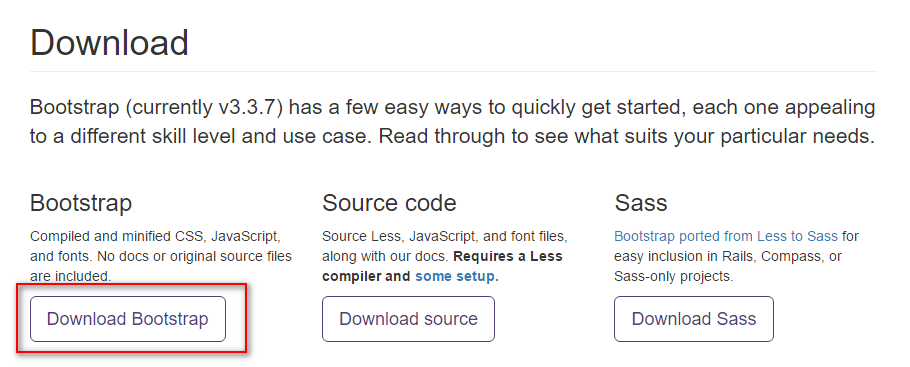
Task: Click "No docs or original source files" sentence
Action: 194,256
